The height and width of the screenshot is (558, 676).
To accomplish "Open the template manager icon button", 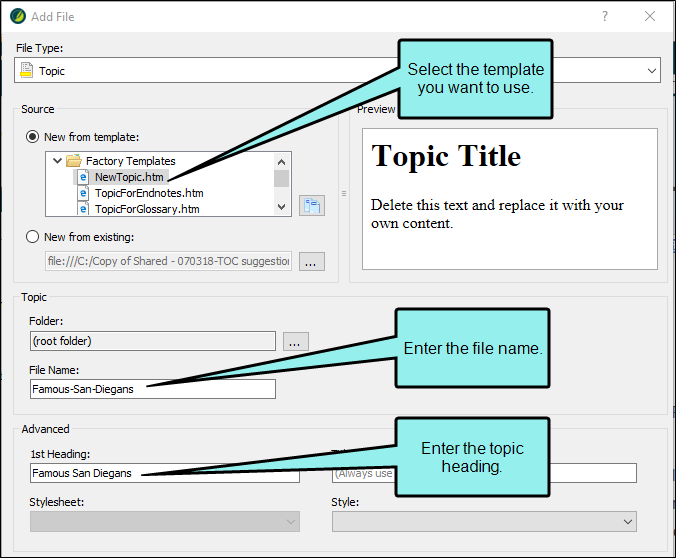I will point(311,205).
